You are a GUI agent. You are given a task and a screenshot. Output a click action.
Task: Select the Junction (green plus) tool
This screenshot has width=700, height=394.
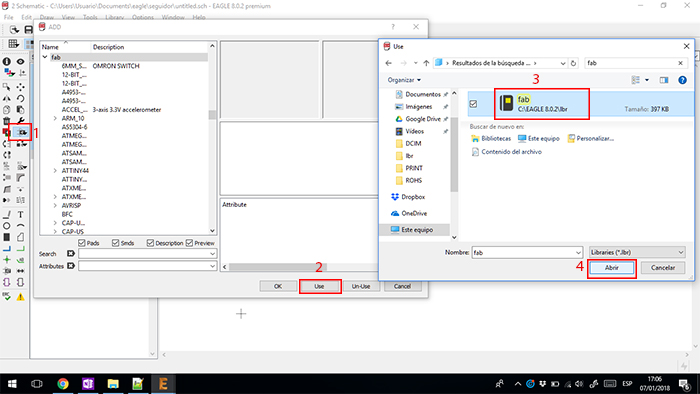click(x=7, y=260)
